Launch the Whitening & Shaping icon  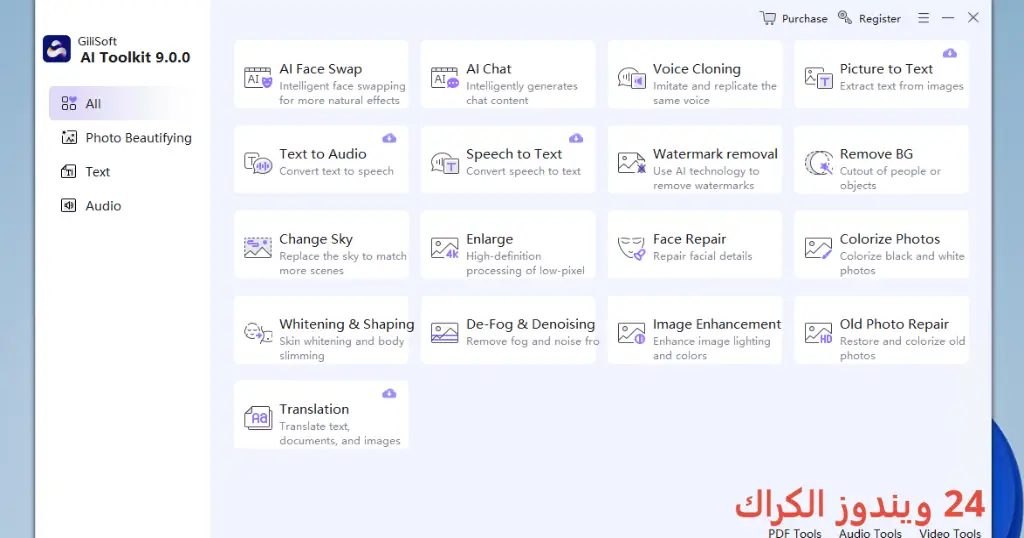point(258,333)
